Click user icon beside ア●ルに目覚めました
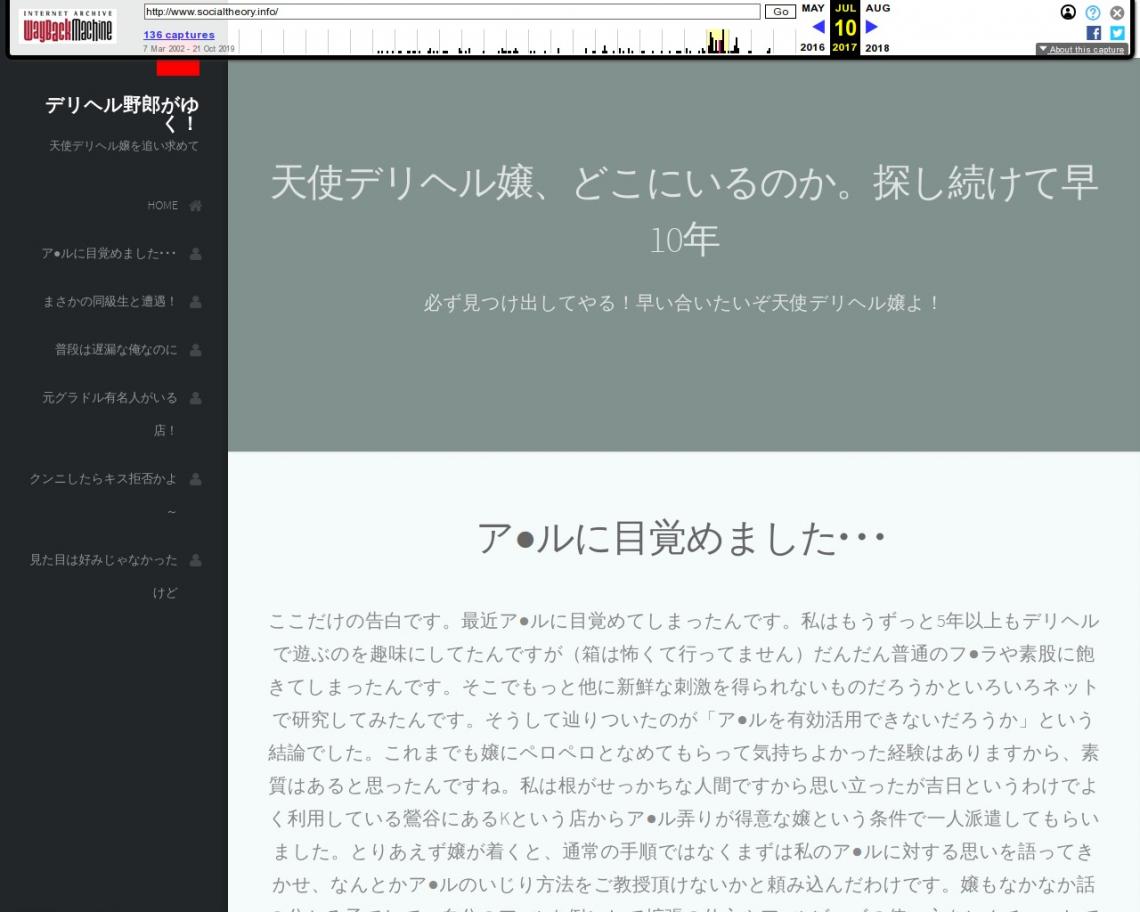The height and width of the screenshot is (912, 1140). click(x=196, y=254)
